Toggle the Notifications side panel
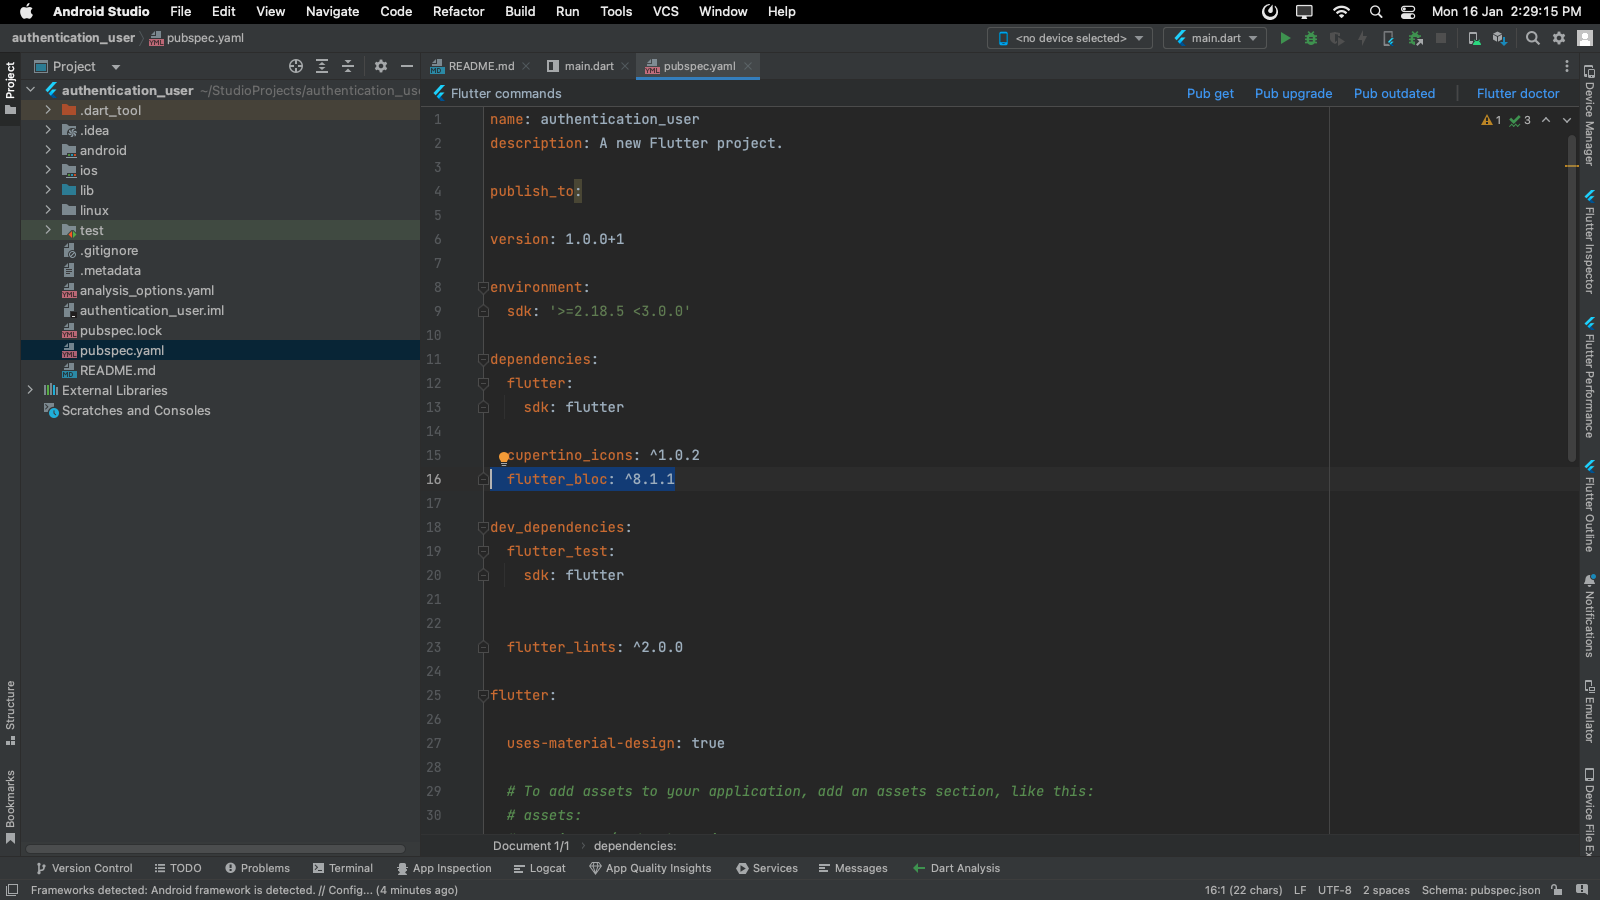The width and height of the screenshot is (1600, 900). [1589, 615]
